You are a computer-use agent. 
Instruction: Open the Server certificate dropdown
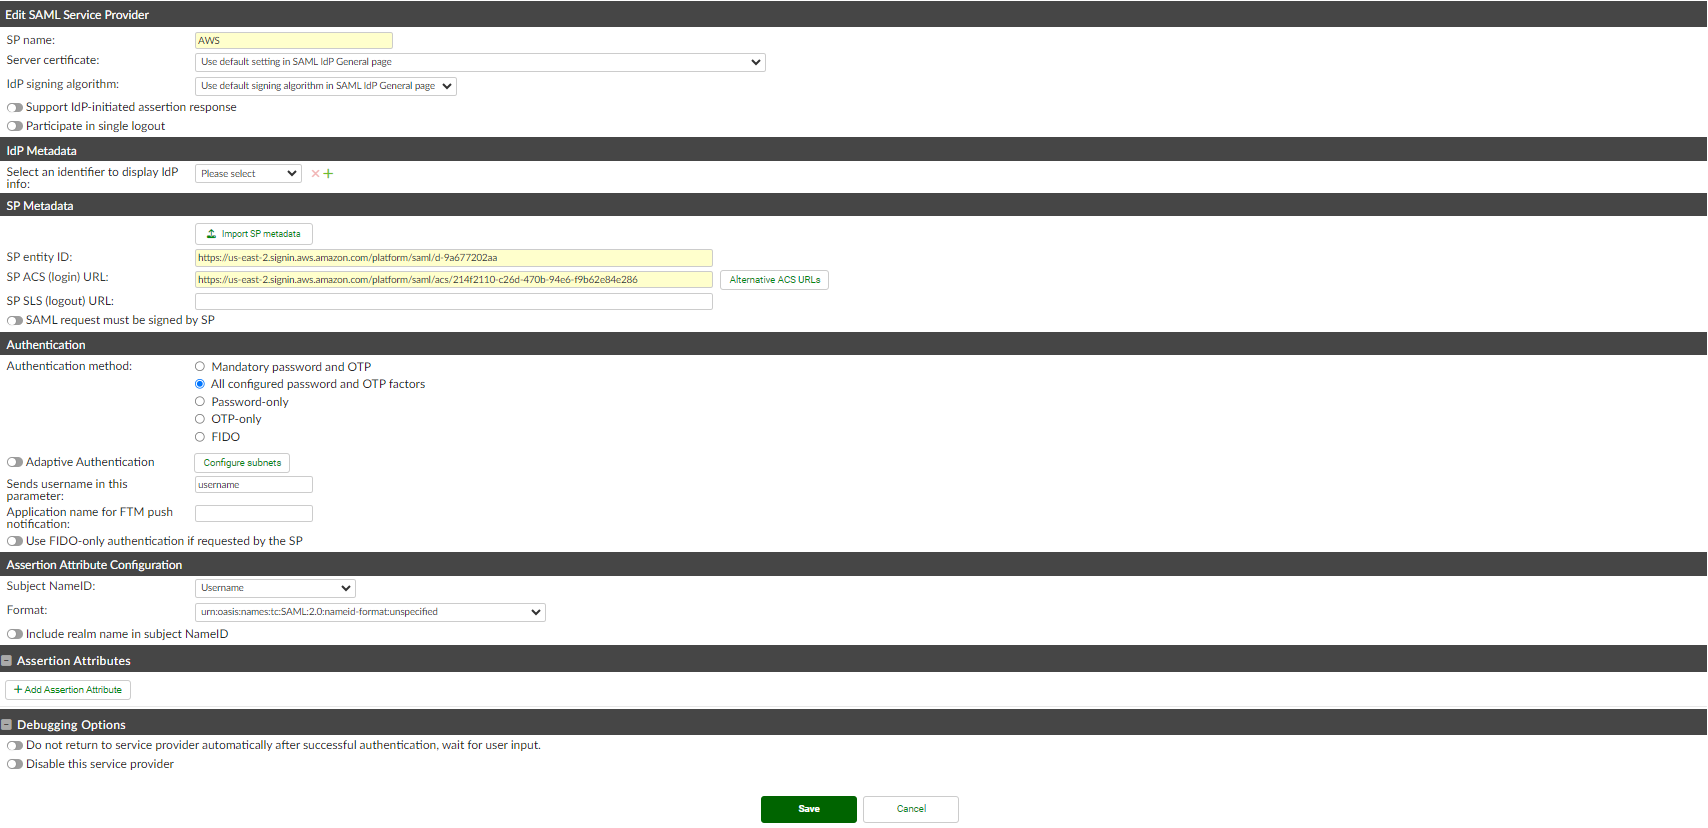coord(480,62)
